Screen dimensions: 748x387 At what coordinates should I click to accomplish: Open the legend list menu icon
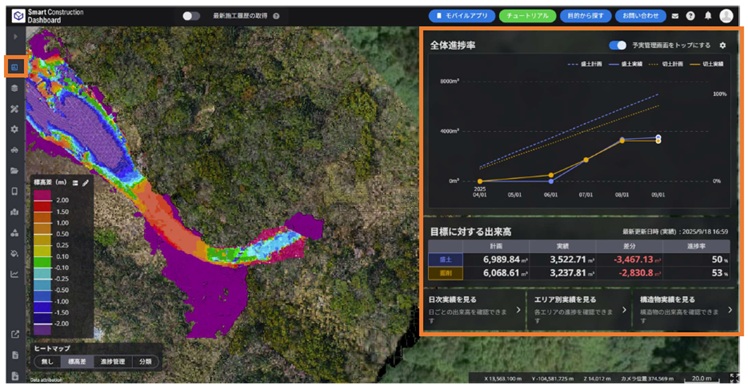75,183
